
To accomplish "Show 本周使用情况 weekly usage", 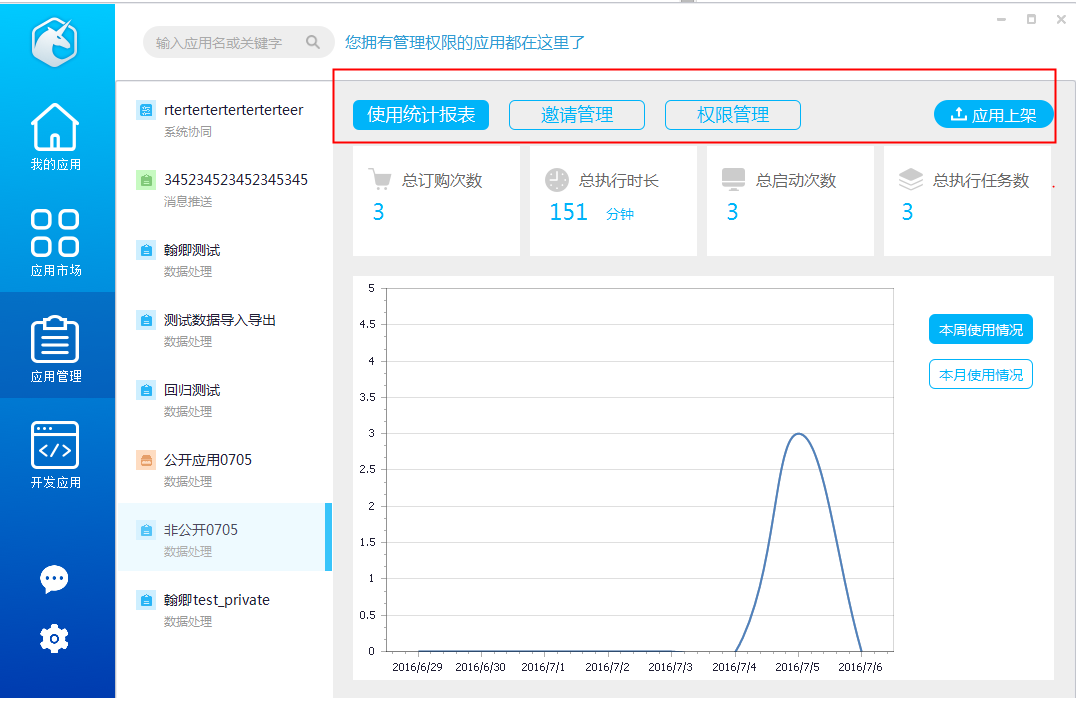I will pos(980,330).
